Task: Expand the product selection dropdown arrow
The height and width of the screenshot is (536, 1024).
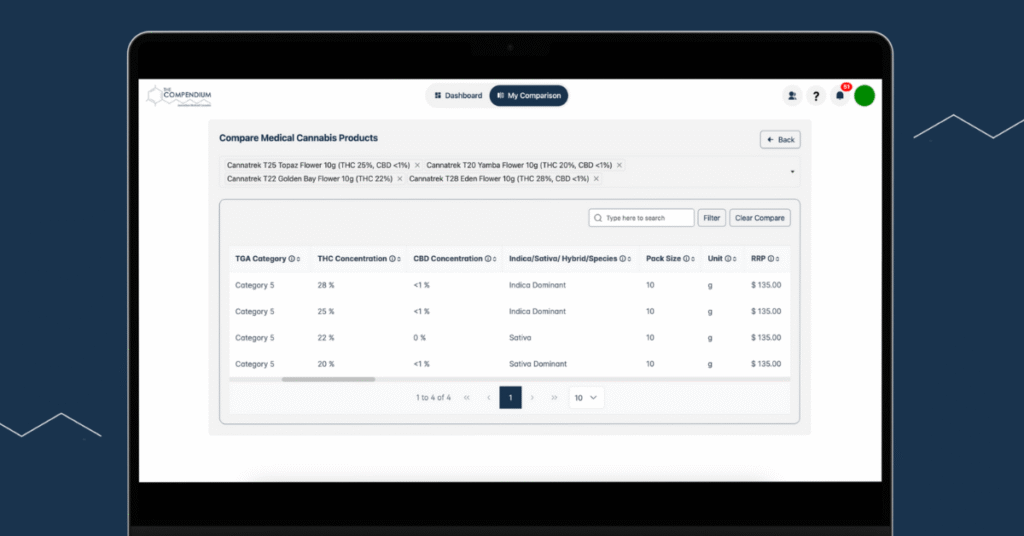Action: click(792, 172)
